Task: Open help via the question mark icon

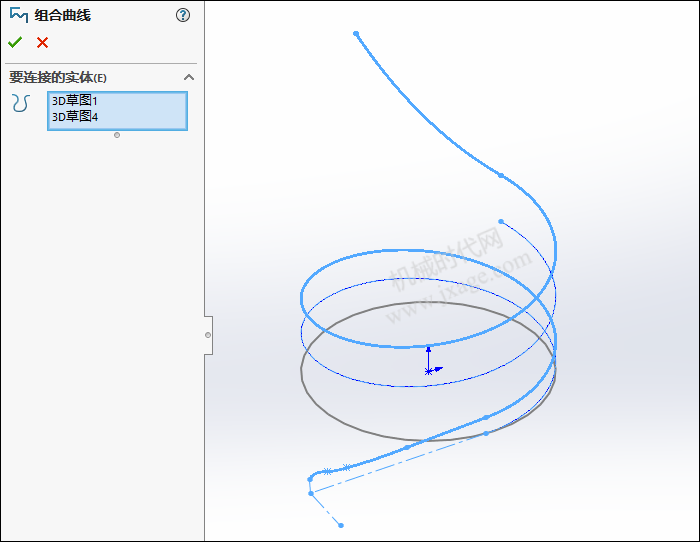Action: click(182, 15)
